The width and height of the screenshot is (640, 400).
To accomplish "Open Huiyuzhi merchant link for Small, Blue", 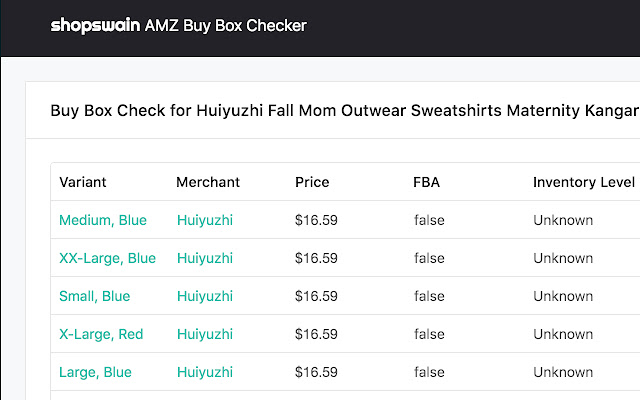I will click(205, 296).
